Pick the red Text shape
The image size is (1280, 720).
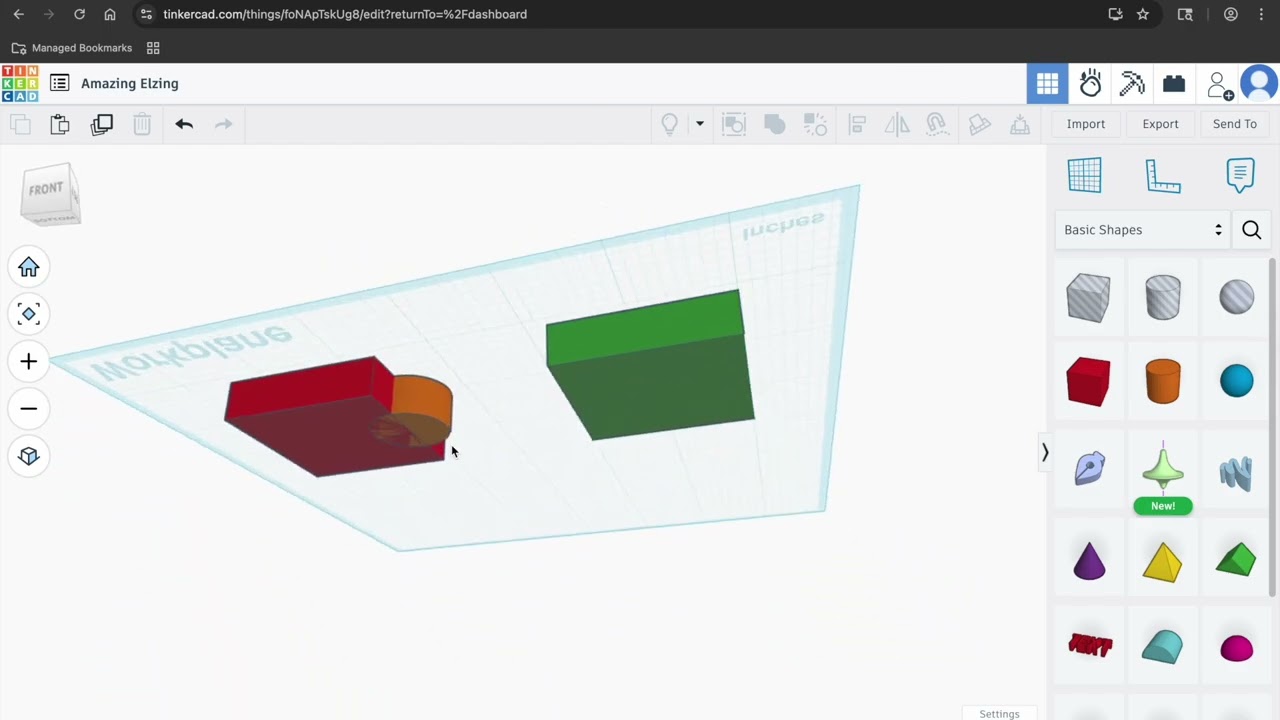(1090, 645)
